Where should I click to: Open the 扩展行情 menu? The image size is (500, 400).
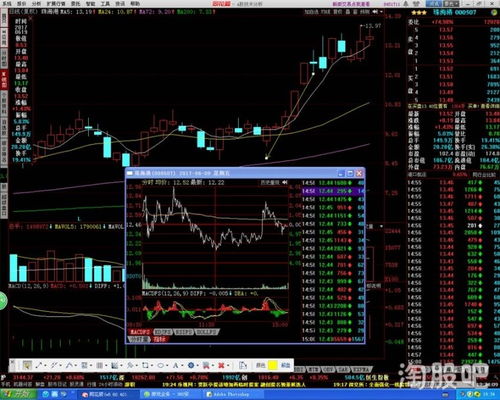(x=56, y=4)
